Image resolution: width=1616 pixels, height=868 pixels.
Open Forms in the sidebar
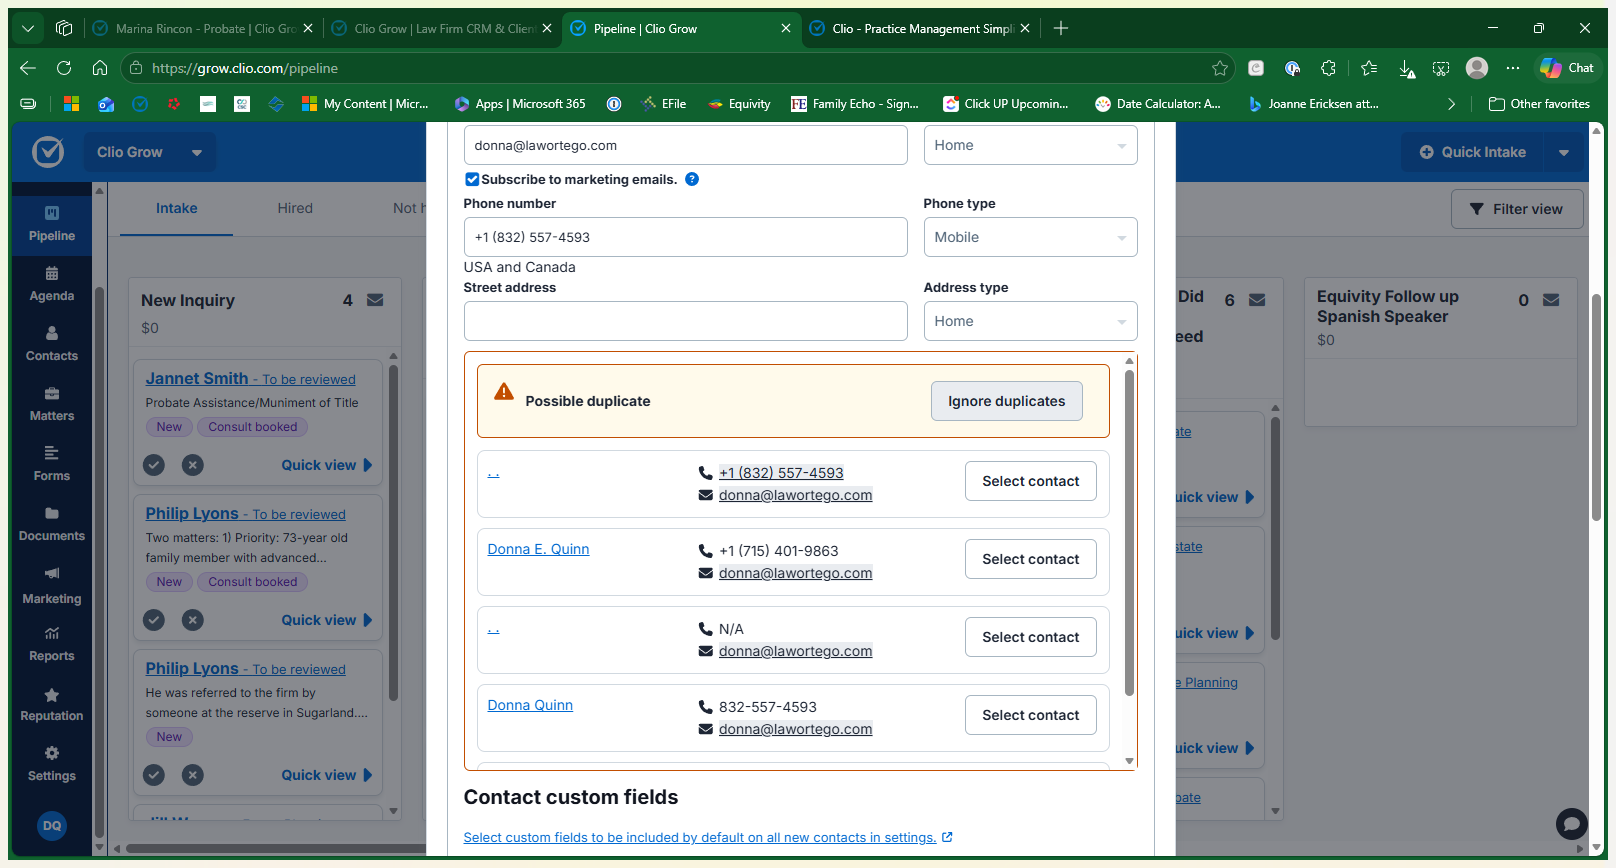[x=52, y=465]
